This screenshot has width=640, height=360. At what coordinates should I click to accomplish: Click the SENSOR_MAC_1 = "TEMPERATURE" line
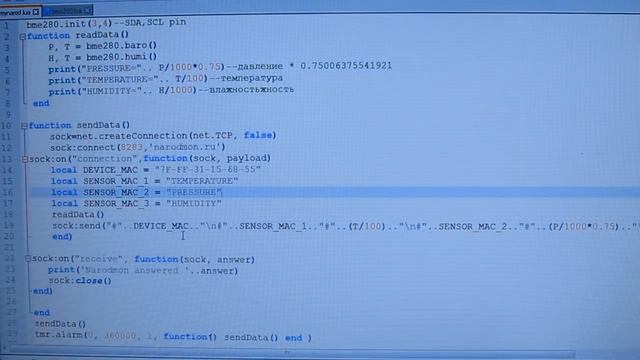pos(144,181)
